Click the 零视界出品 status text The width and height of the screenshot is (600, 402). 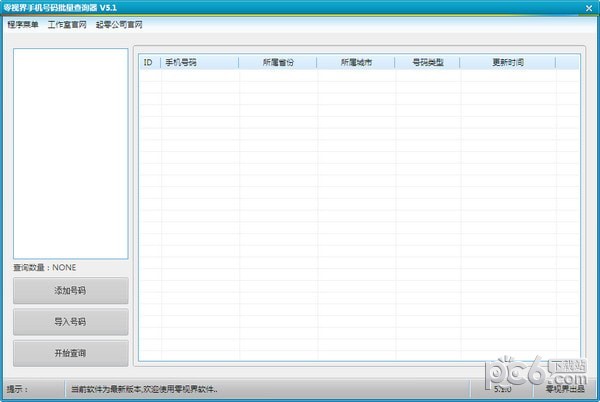coord(565,389)
